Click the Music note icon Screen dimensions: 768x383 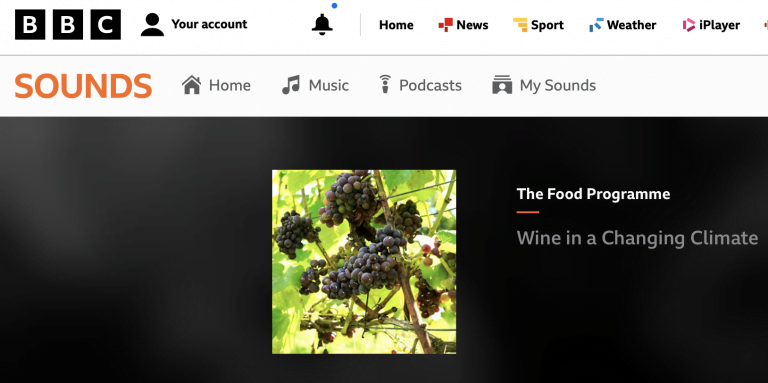(291, 85)
